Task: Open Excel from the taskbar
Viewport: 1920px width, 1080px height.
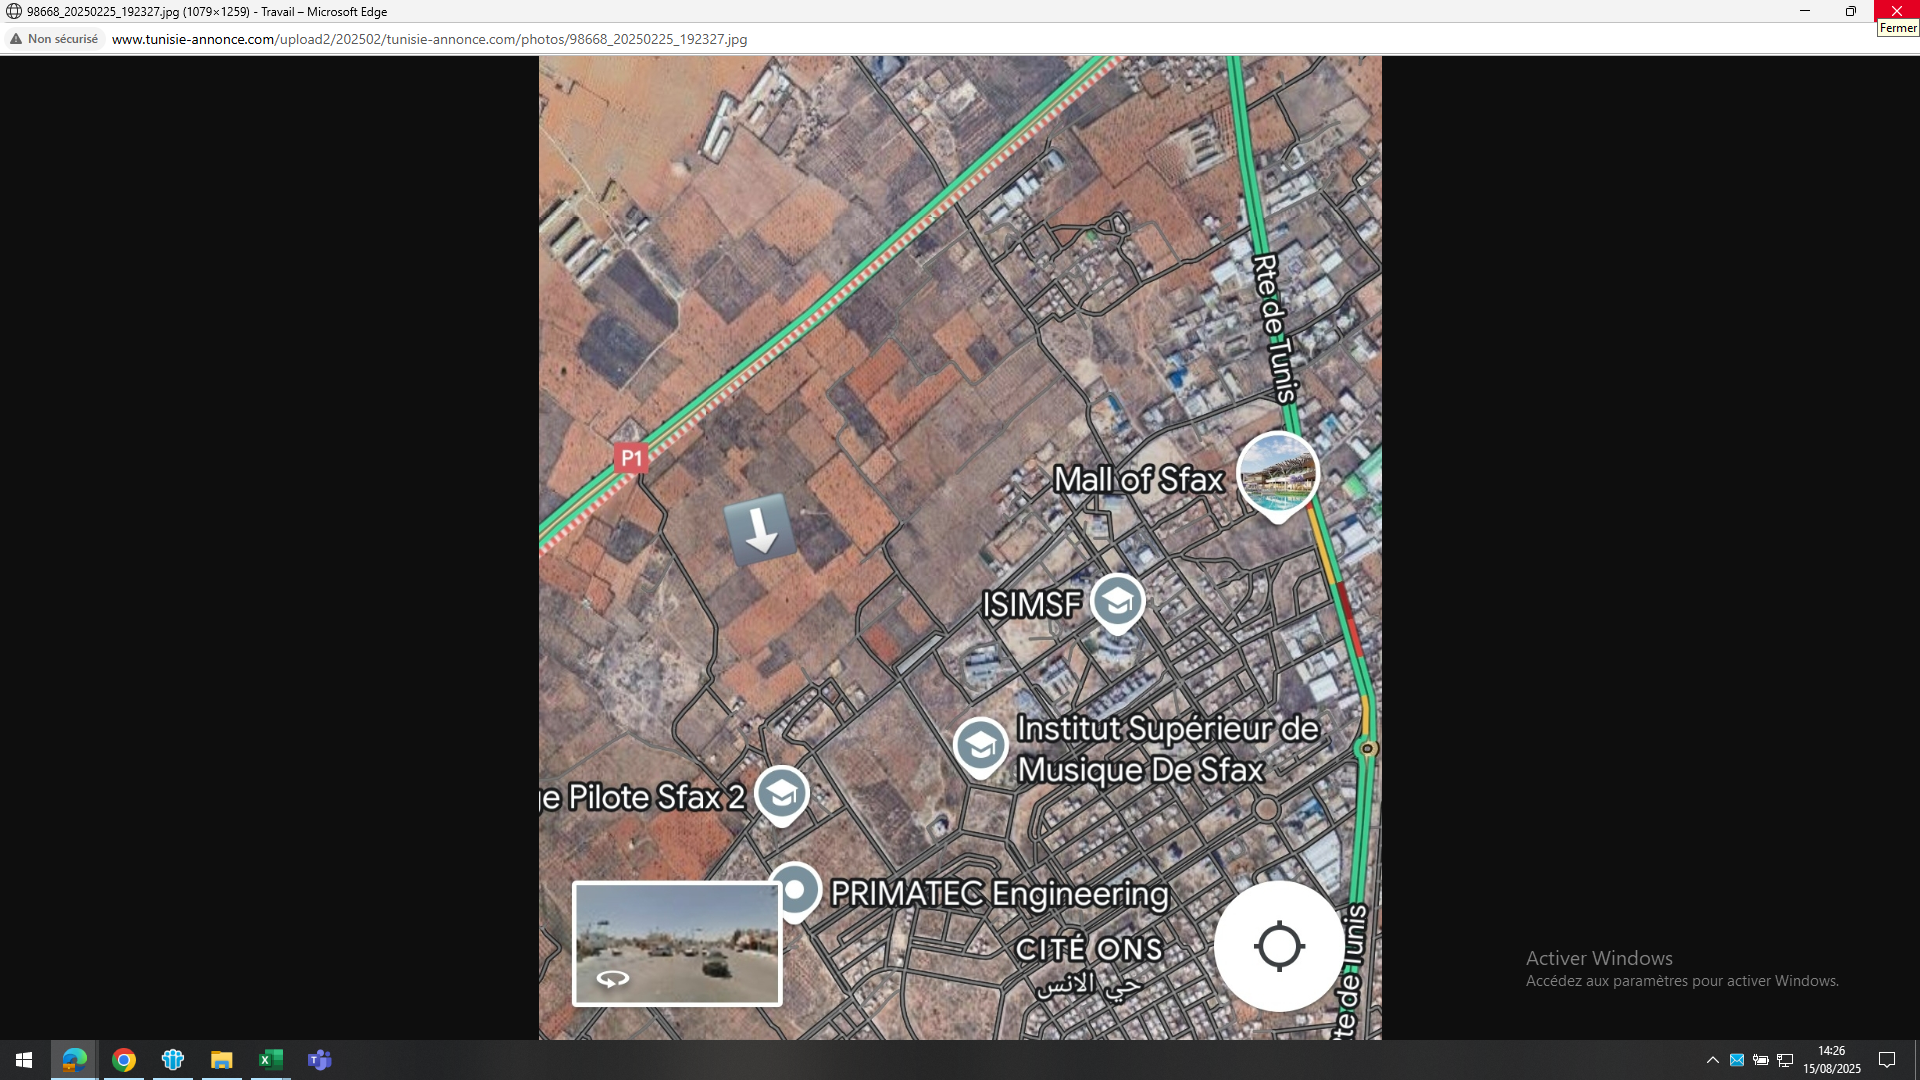Action: [271, 1060]
